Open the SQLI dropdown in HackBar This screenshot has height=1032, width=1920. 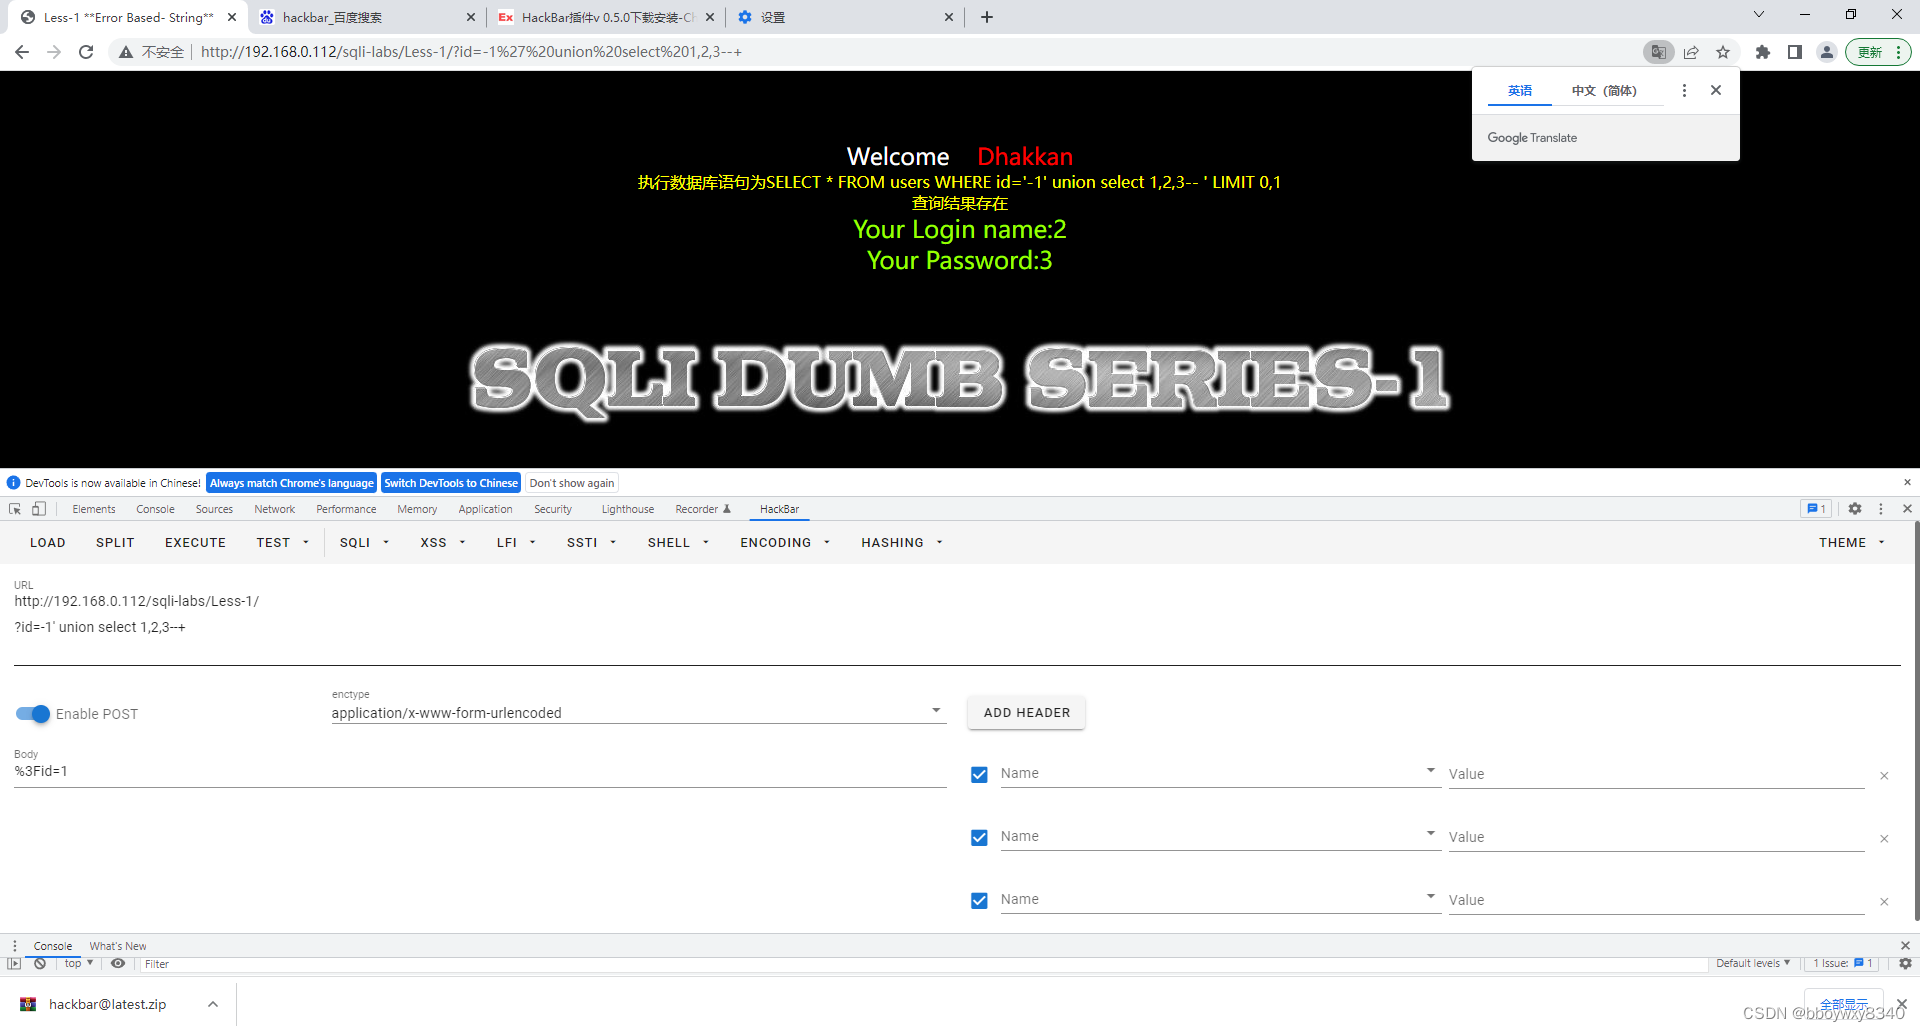pyautogui.click(x=363, y=542)
